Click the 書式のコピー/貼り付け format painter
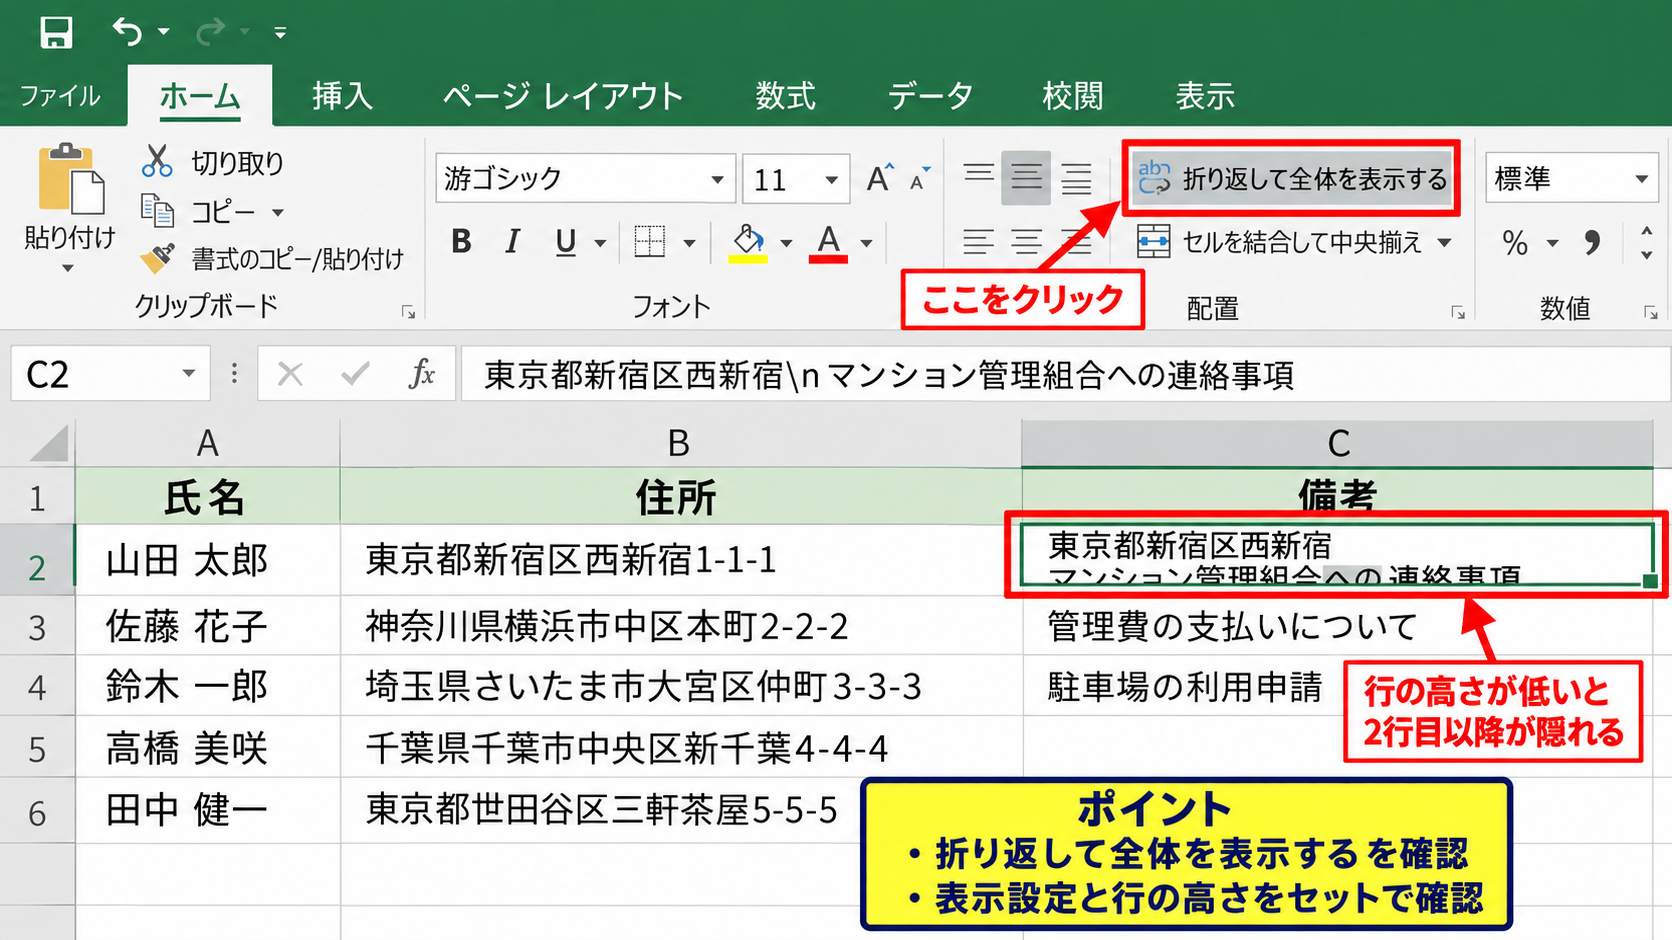 (271, 259)
